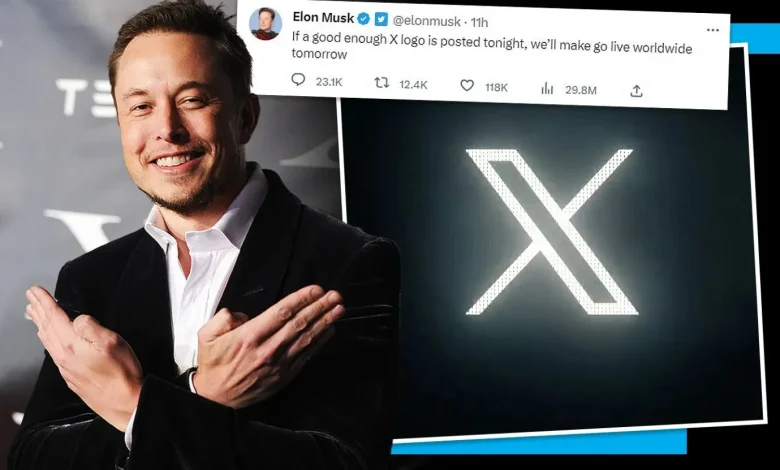Click the 29.8M views count
This screenshot has height=470, width=780.
(x=581, y=90)
